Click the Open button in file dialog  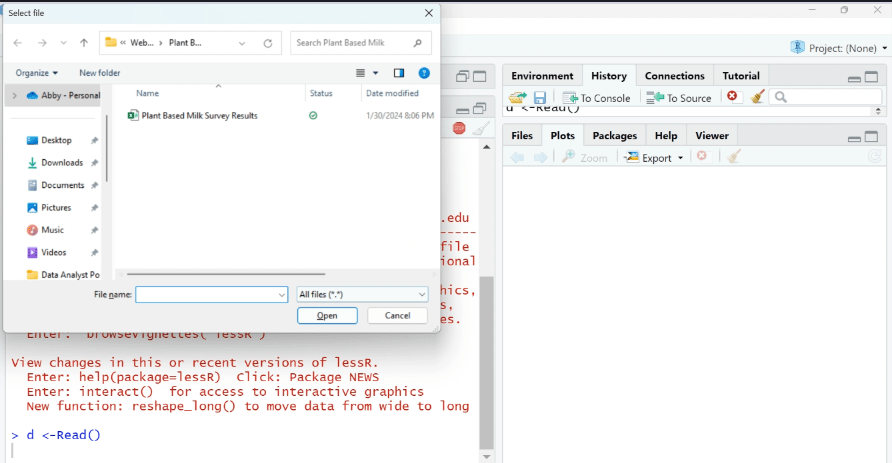(x=327, y=316)
